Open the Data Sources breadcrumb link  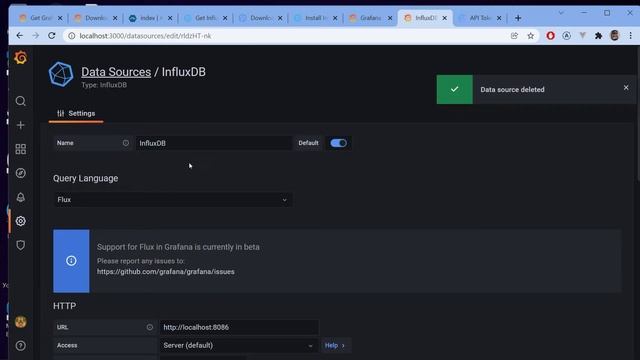click(116, 72)
